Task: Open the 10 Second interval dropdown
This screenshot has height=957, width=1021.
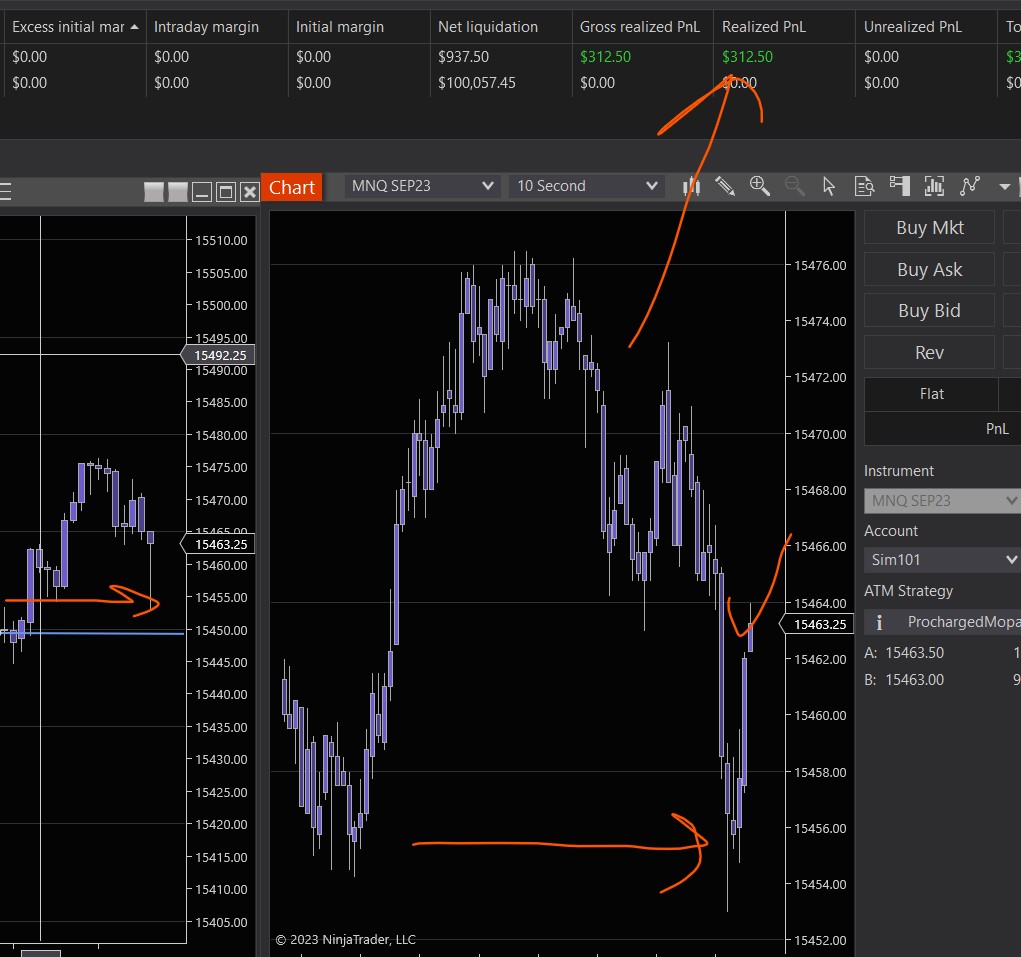Action: (587, 186)
